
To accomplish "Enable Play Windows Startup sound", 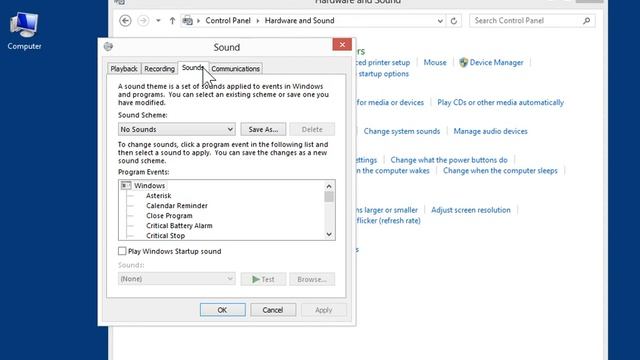I will 122,251.
